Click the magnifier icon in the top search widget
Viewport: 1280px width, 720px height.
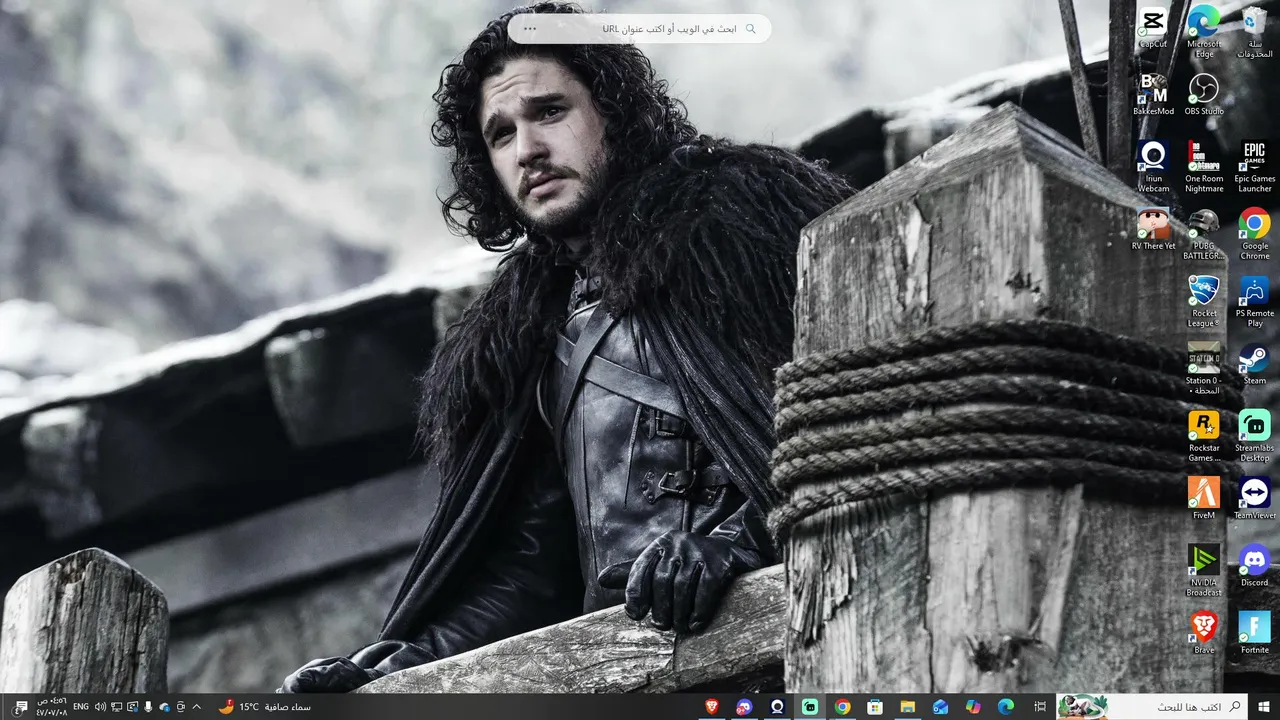coord(751,29)
